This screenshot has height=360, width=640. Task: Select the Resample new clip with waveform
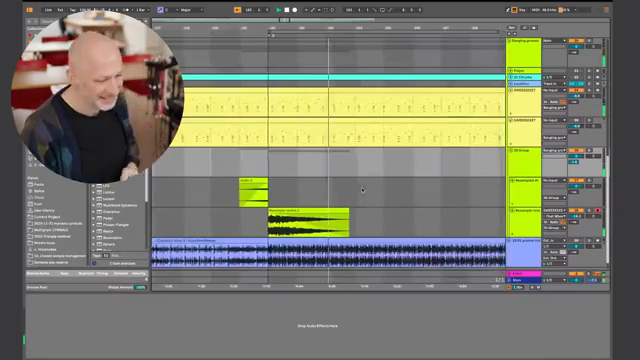(x=309, y=222)
